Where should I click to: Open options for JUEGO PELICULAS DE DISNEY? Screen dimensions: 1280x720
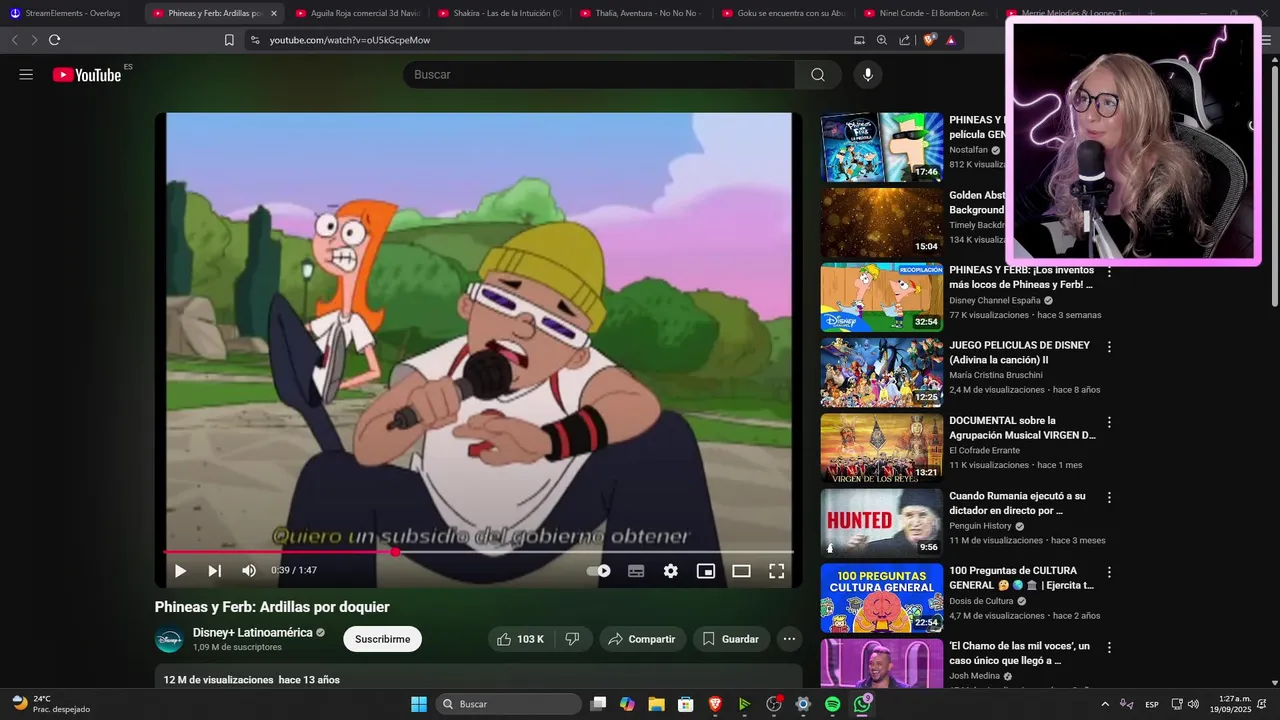tap(1108, 347)
